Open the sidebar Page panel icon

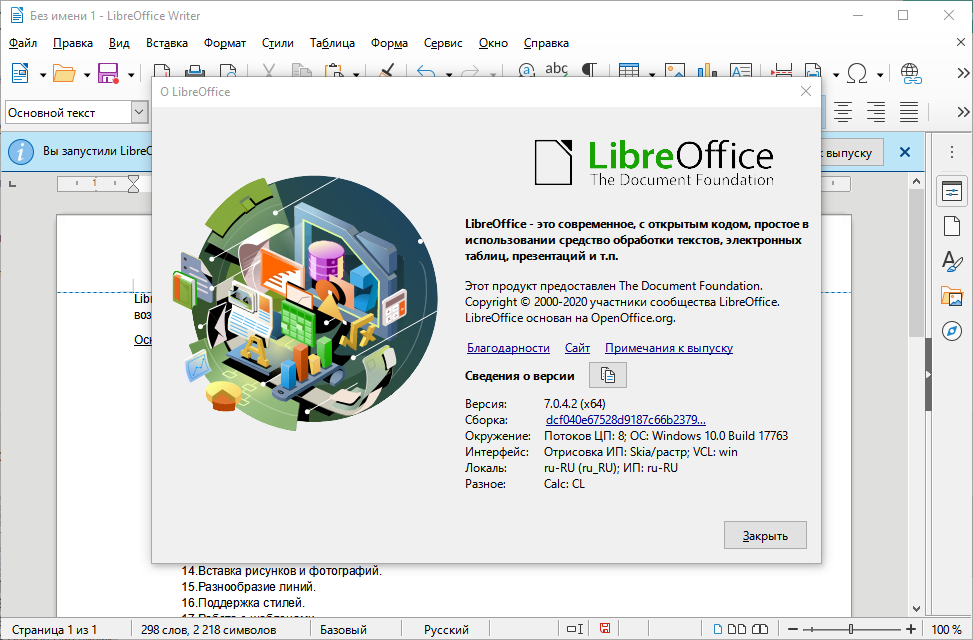[952, 226]
